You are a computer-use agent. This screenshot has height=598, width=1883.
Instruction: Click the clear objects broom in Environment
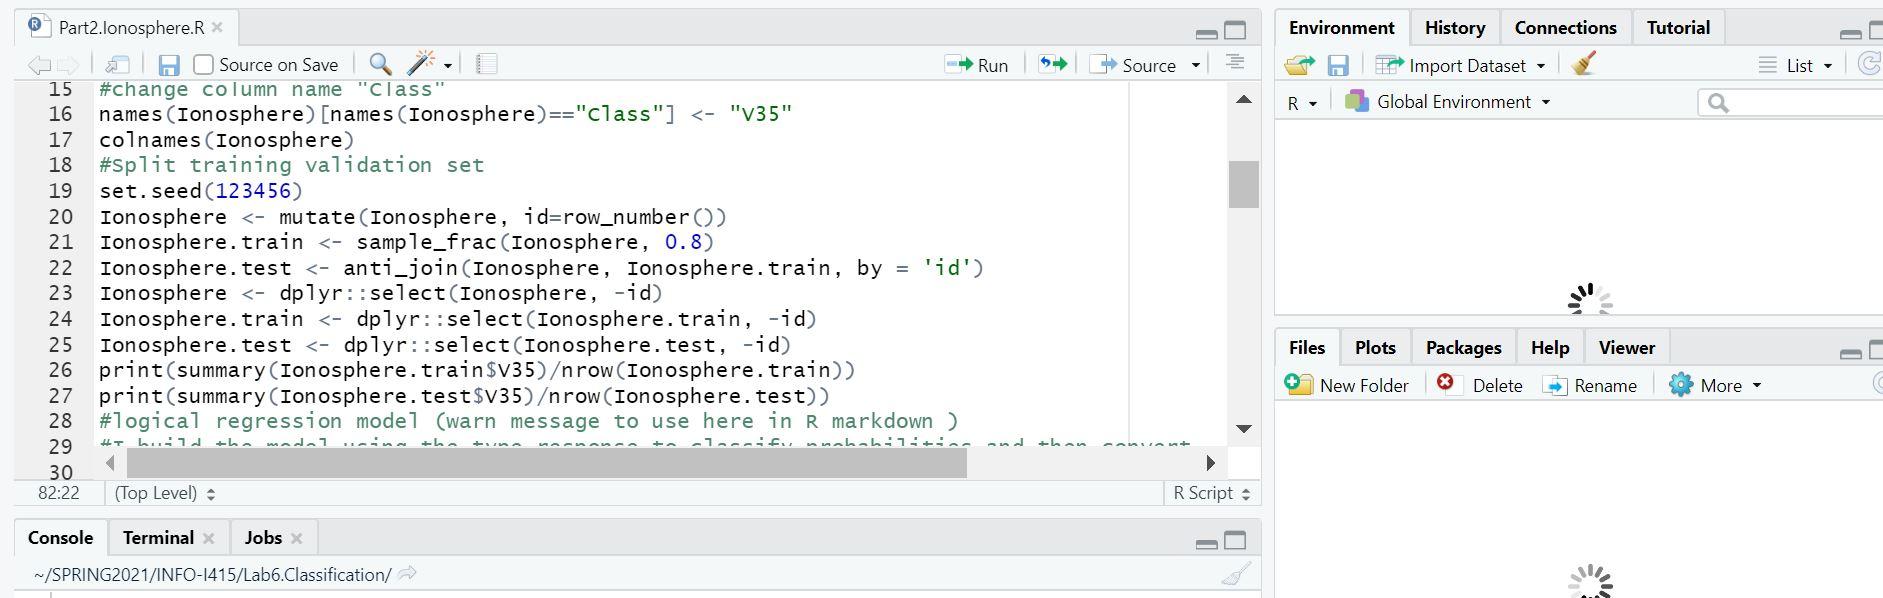pos(1584,64)
